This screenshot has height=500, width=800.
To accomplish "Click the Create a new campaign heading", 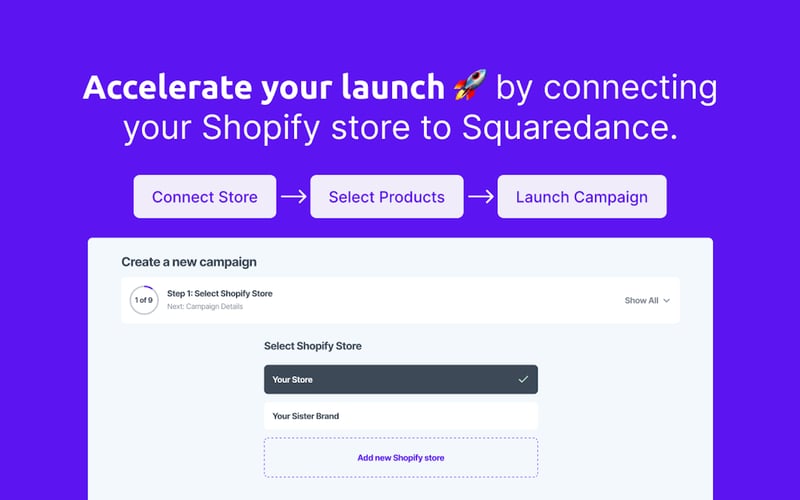I will coord(189,262).
